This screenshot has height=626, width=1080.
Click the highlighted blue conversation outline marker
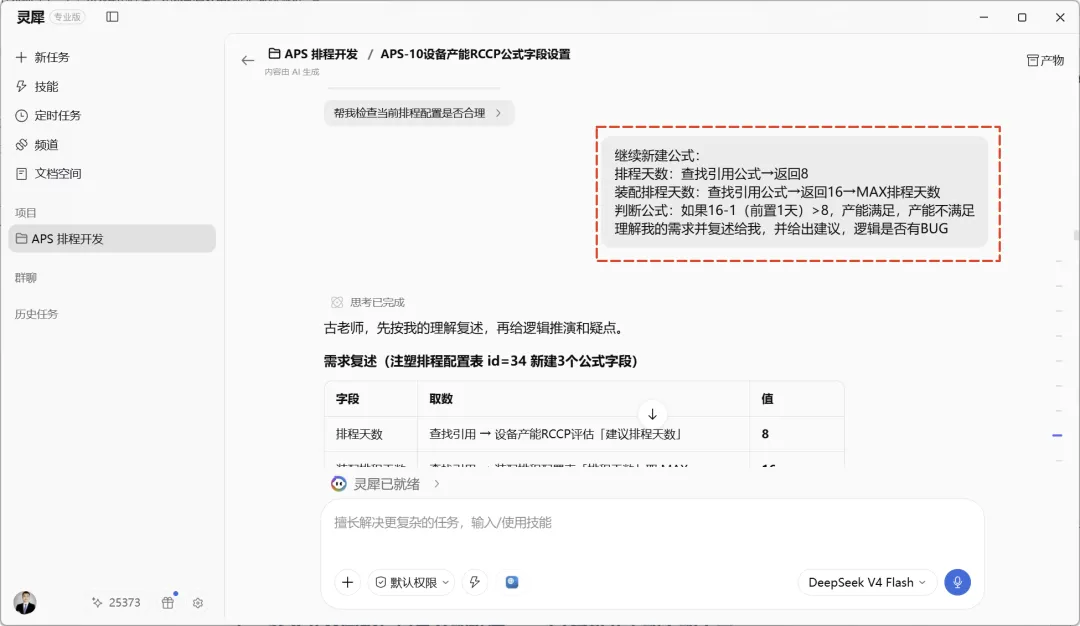(x=1057, y=435)
